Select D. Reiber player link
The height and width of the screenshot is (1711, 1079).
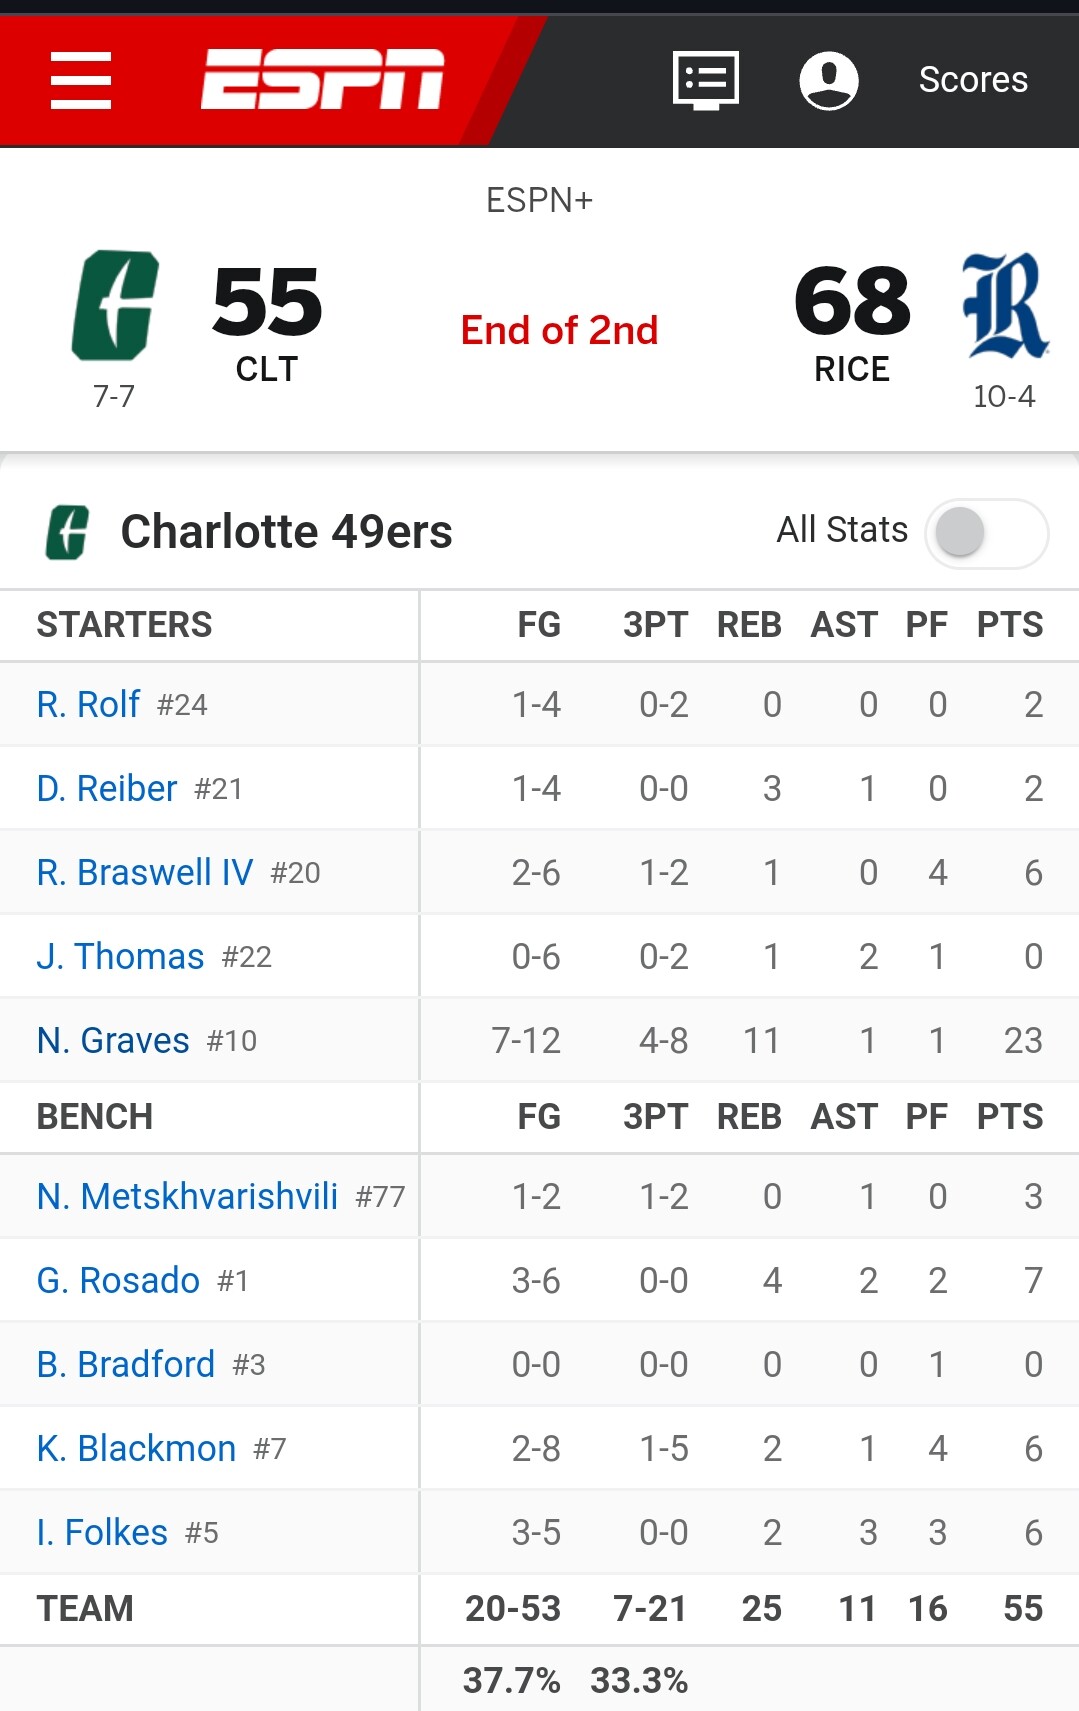coord(107,789)
